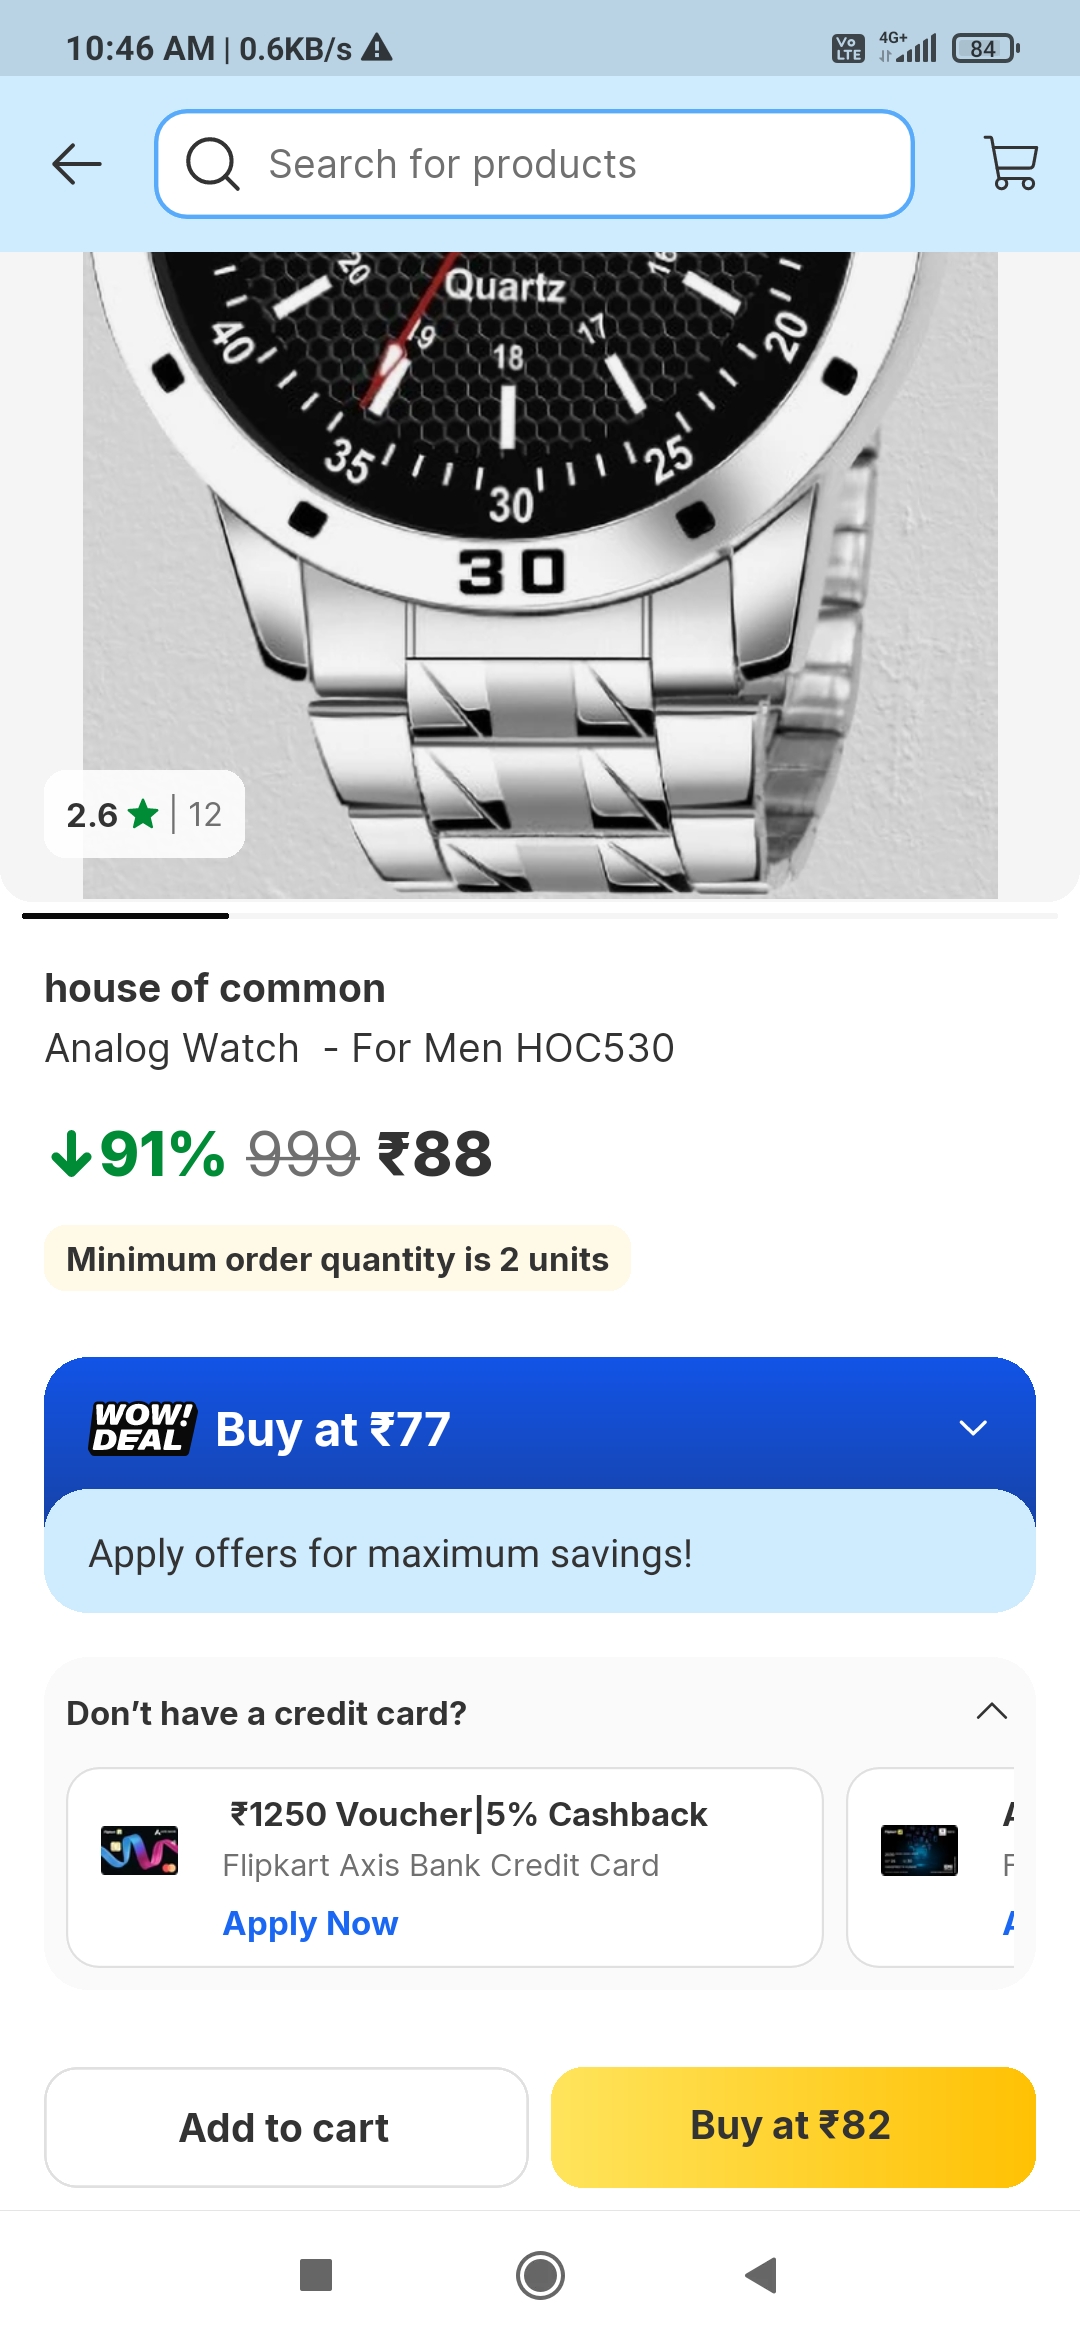Click Apply Now for the Axis card
Viewport: 1080px width, 2340px height.
click(309, 1923)
